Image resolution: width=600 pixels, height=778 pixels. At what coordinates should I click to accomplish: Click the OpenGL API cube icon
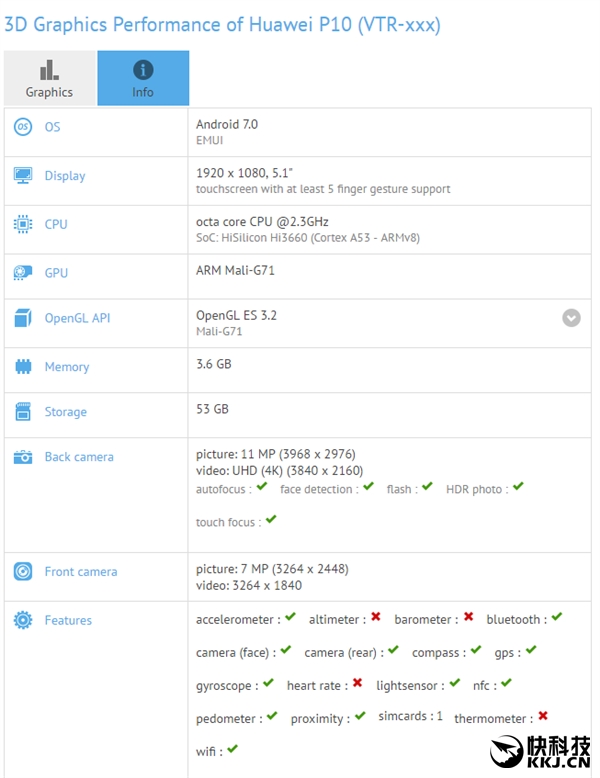23,318
